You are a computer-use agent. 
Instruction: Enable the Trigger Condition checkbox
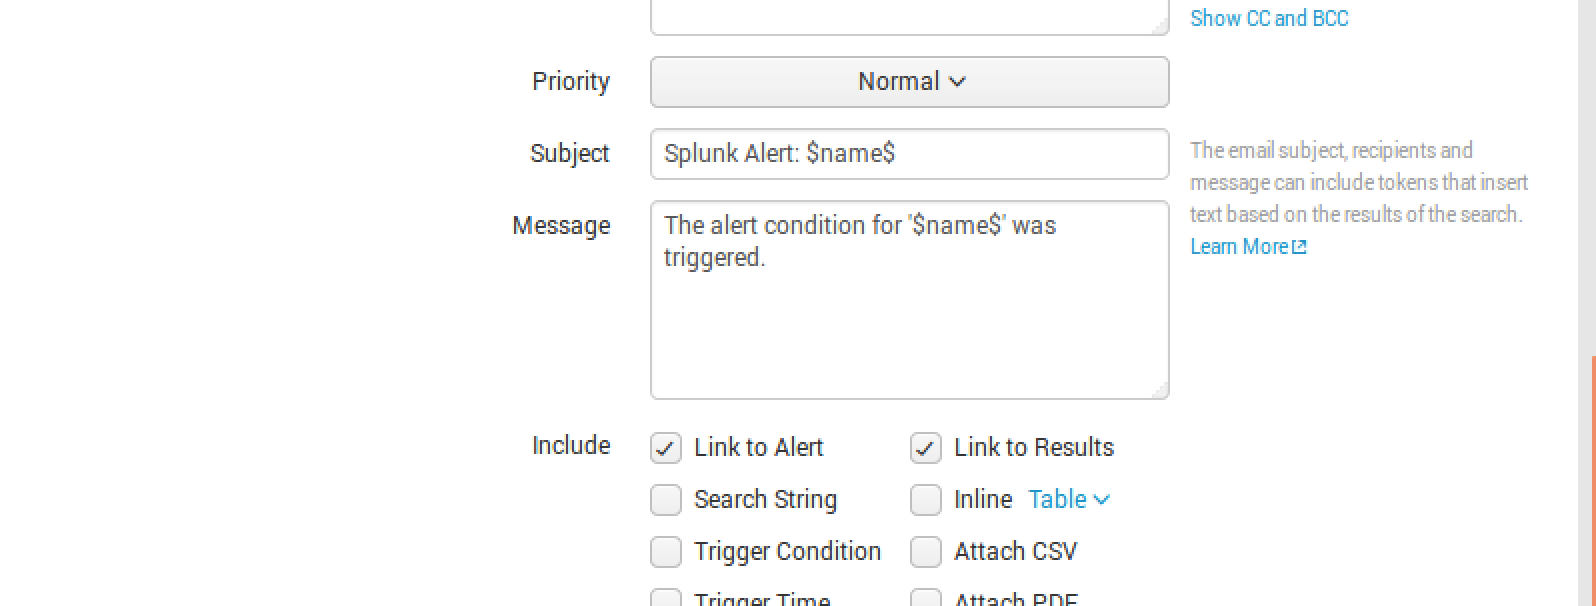666,552
